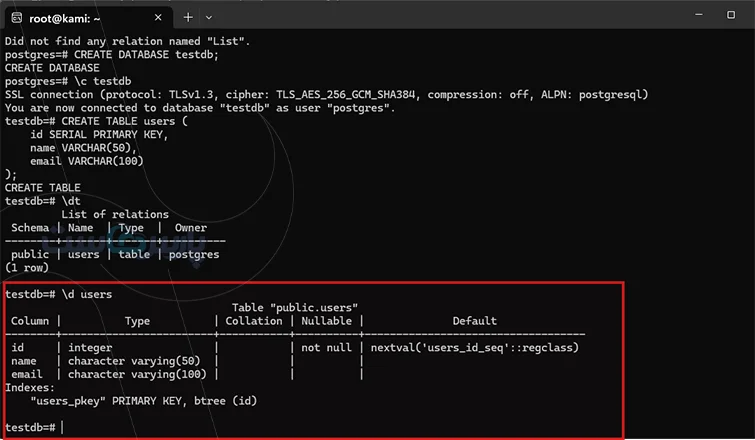Click the default value "nextval('users_id_seq'::regclass)"
The width and height of the screenshot is (755, 440).
tap(475, 348)
